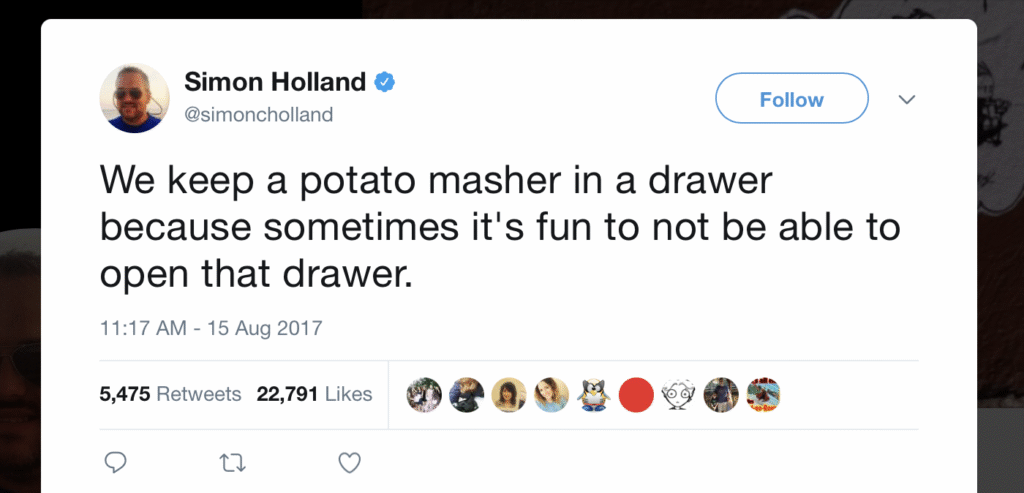Click the sketched cartoon face avatar
This screenshot has width=1024, height=493.
tap(678, 395)
